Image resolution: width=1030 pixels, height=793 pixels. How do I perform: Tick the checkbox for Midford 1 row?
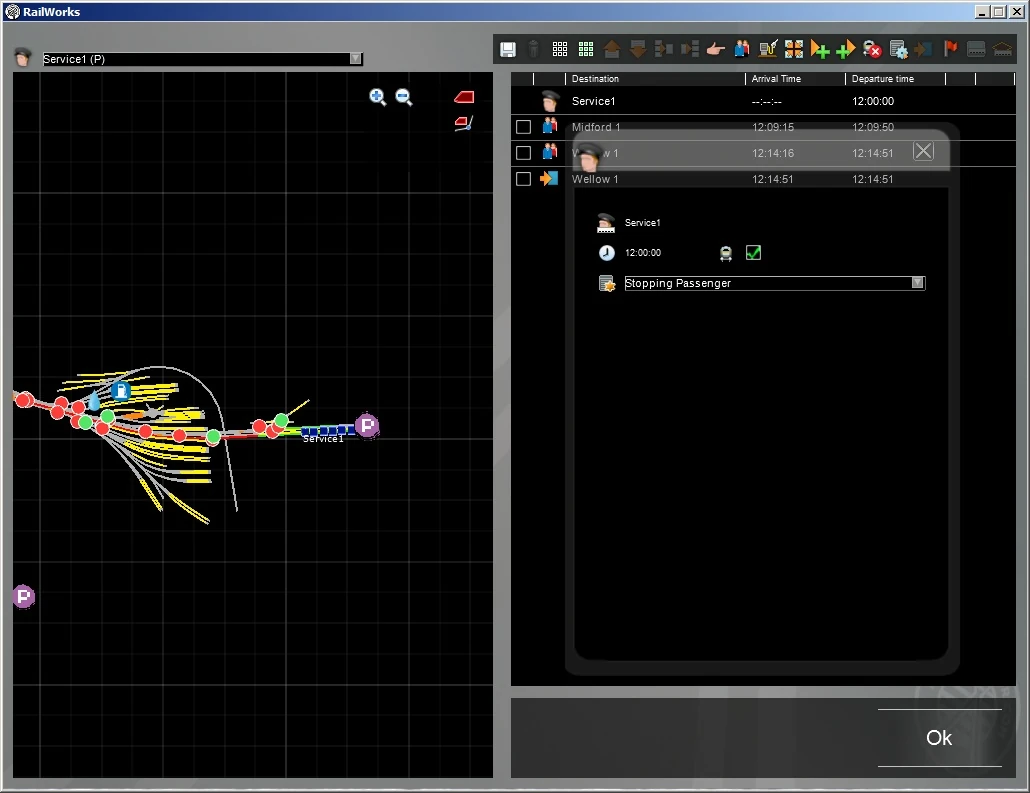[x=523, y=127]
